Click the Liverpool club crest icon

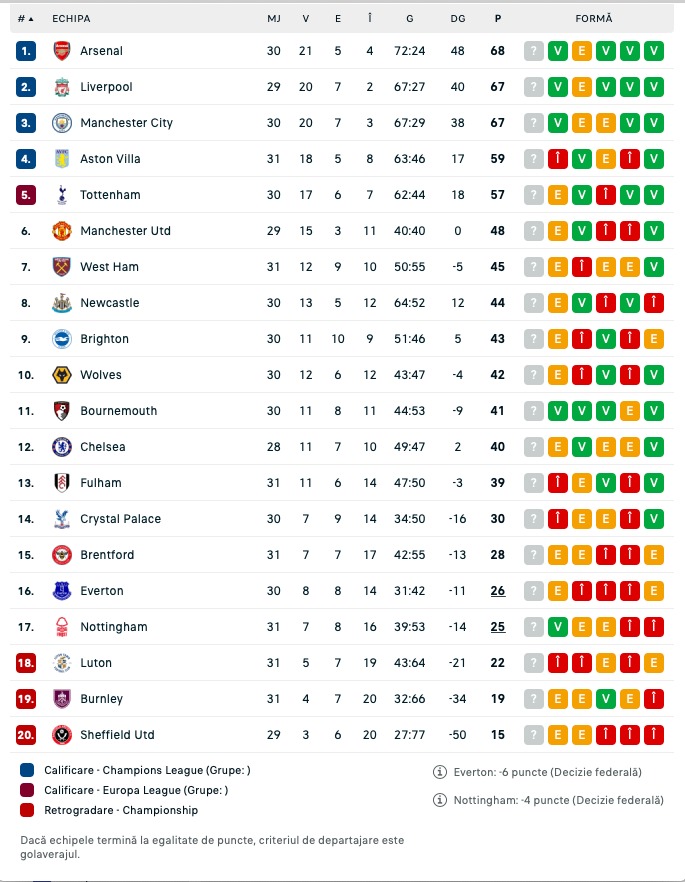pyautogui.click(x=62, y=87)
